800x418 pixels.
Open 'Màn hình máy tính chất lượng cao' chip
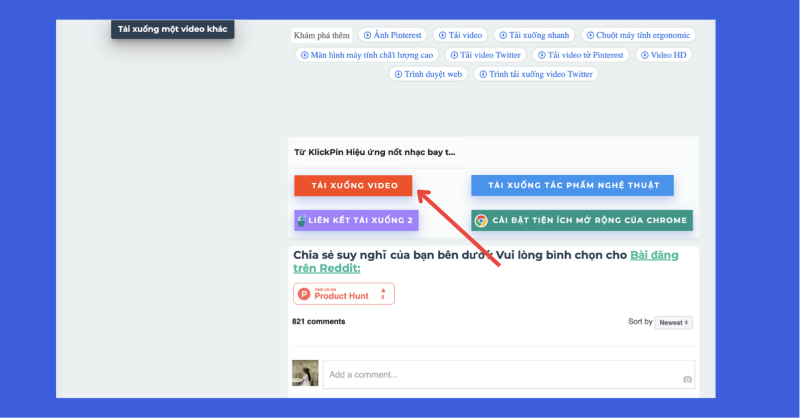click(x=367, y=55)
